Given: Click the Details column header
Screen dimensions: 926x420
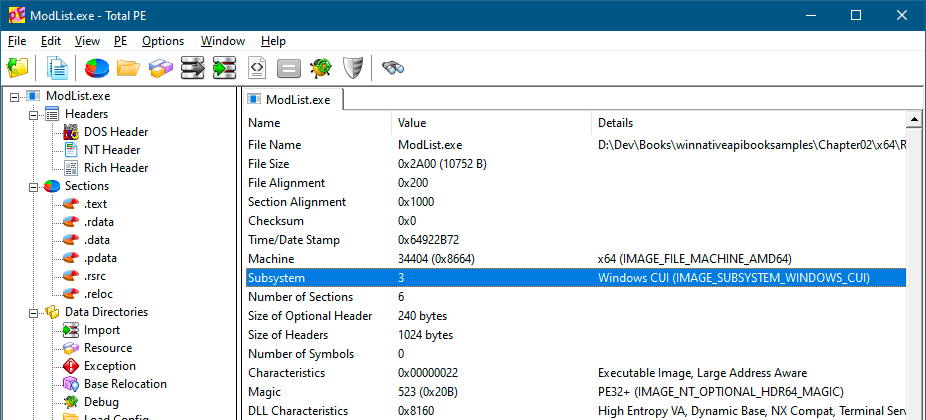Looking at the screenshot, I should pyautogui.click(x=615, y=123).
